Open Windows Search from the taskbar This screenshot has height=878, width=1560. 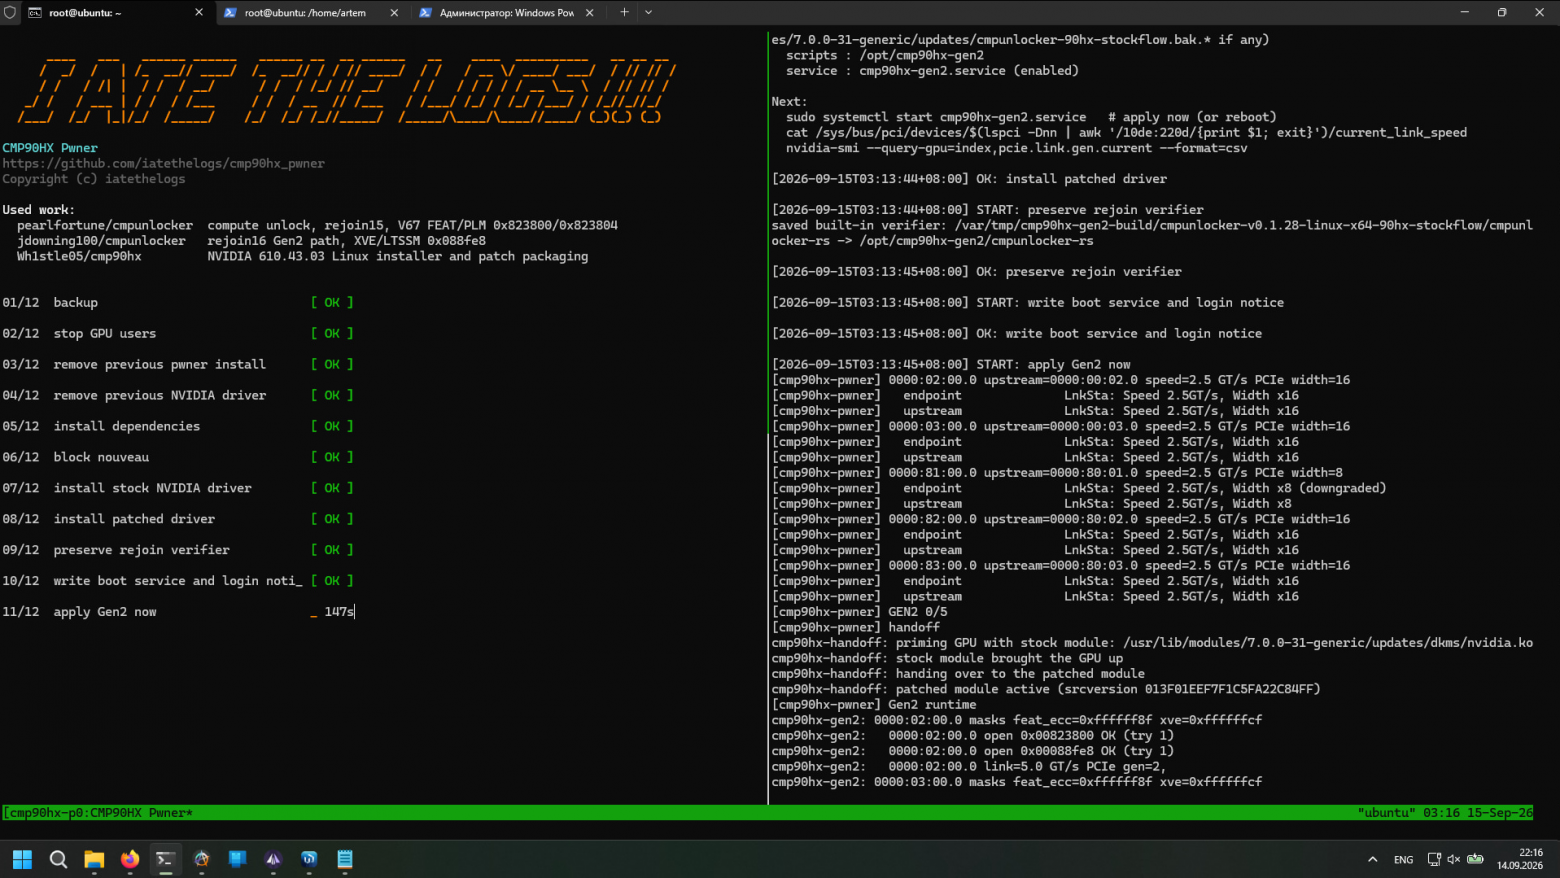click(x=58, y=859)
